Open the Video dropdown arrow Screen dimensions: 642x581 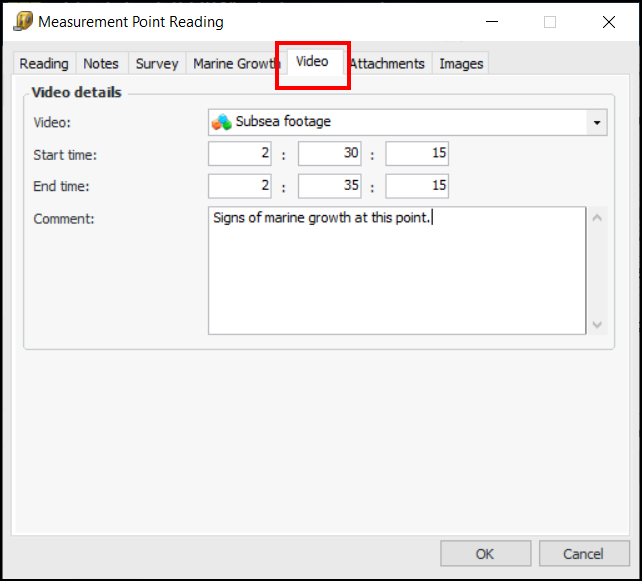click(x=597, y=122)
